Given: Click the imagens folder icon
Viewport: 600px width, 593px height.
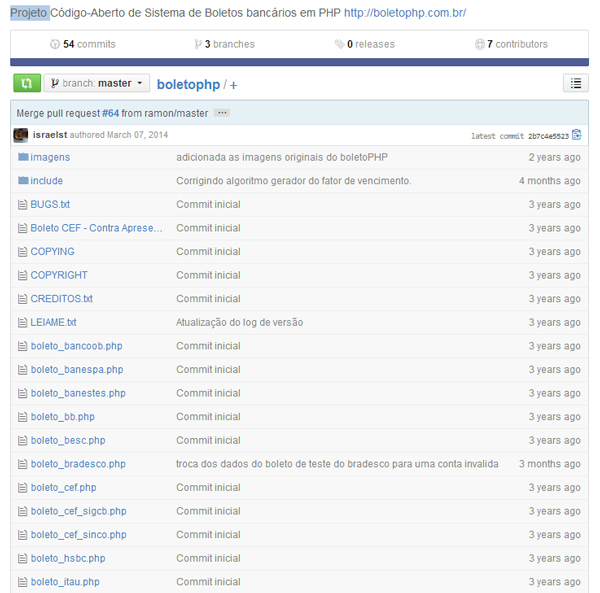Looking at the screenshot, I should coord(23,157).
